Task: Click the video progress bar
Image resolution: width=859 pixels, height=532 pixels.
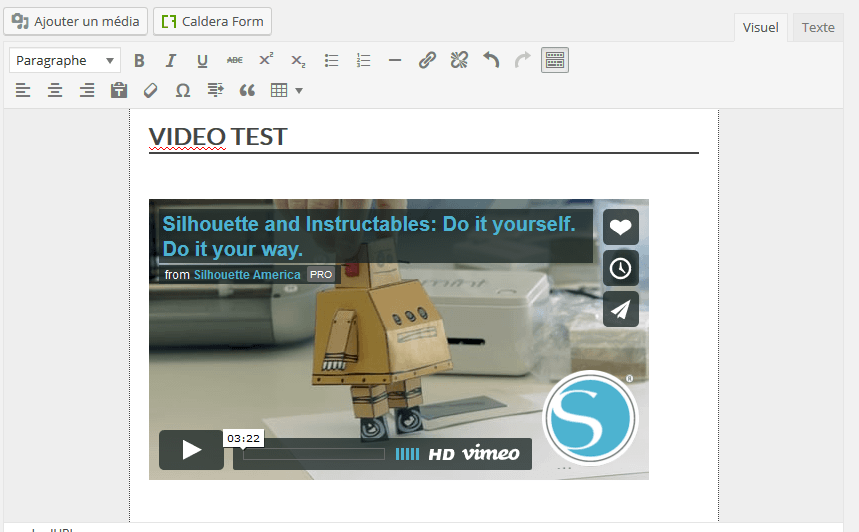Action: (x=314, y=454)
